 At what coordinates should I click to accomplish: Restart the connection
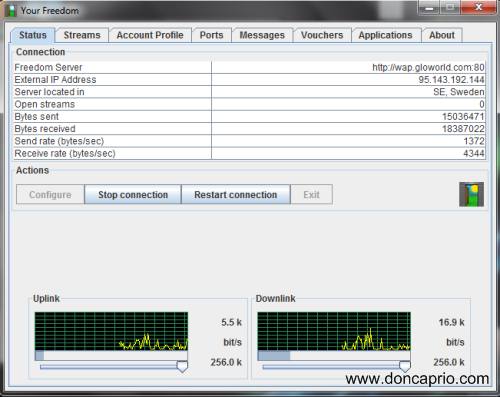236,194
